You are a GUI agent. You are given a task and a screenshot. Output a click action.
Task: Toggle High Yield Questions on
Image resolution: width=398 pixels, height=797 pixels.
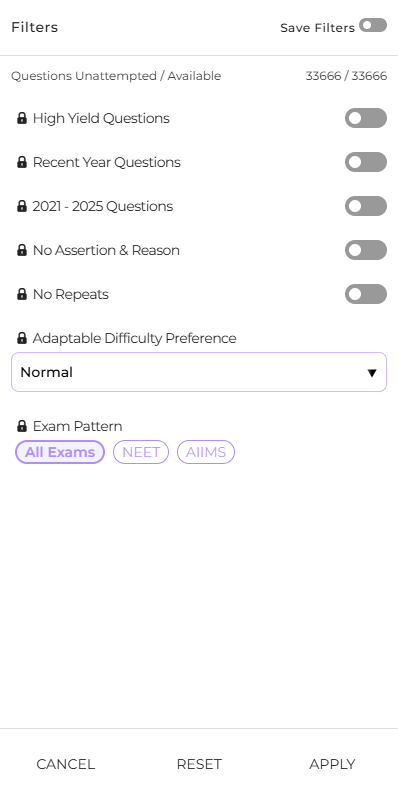pos(366,118)
